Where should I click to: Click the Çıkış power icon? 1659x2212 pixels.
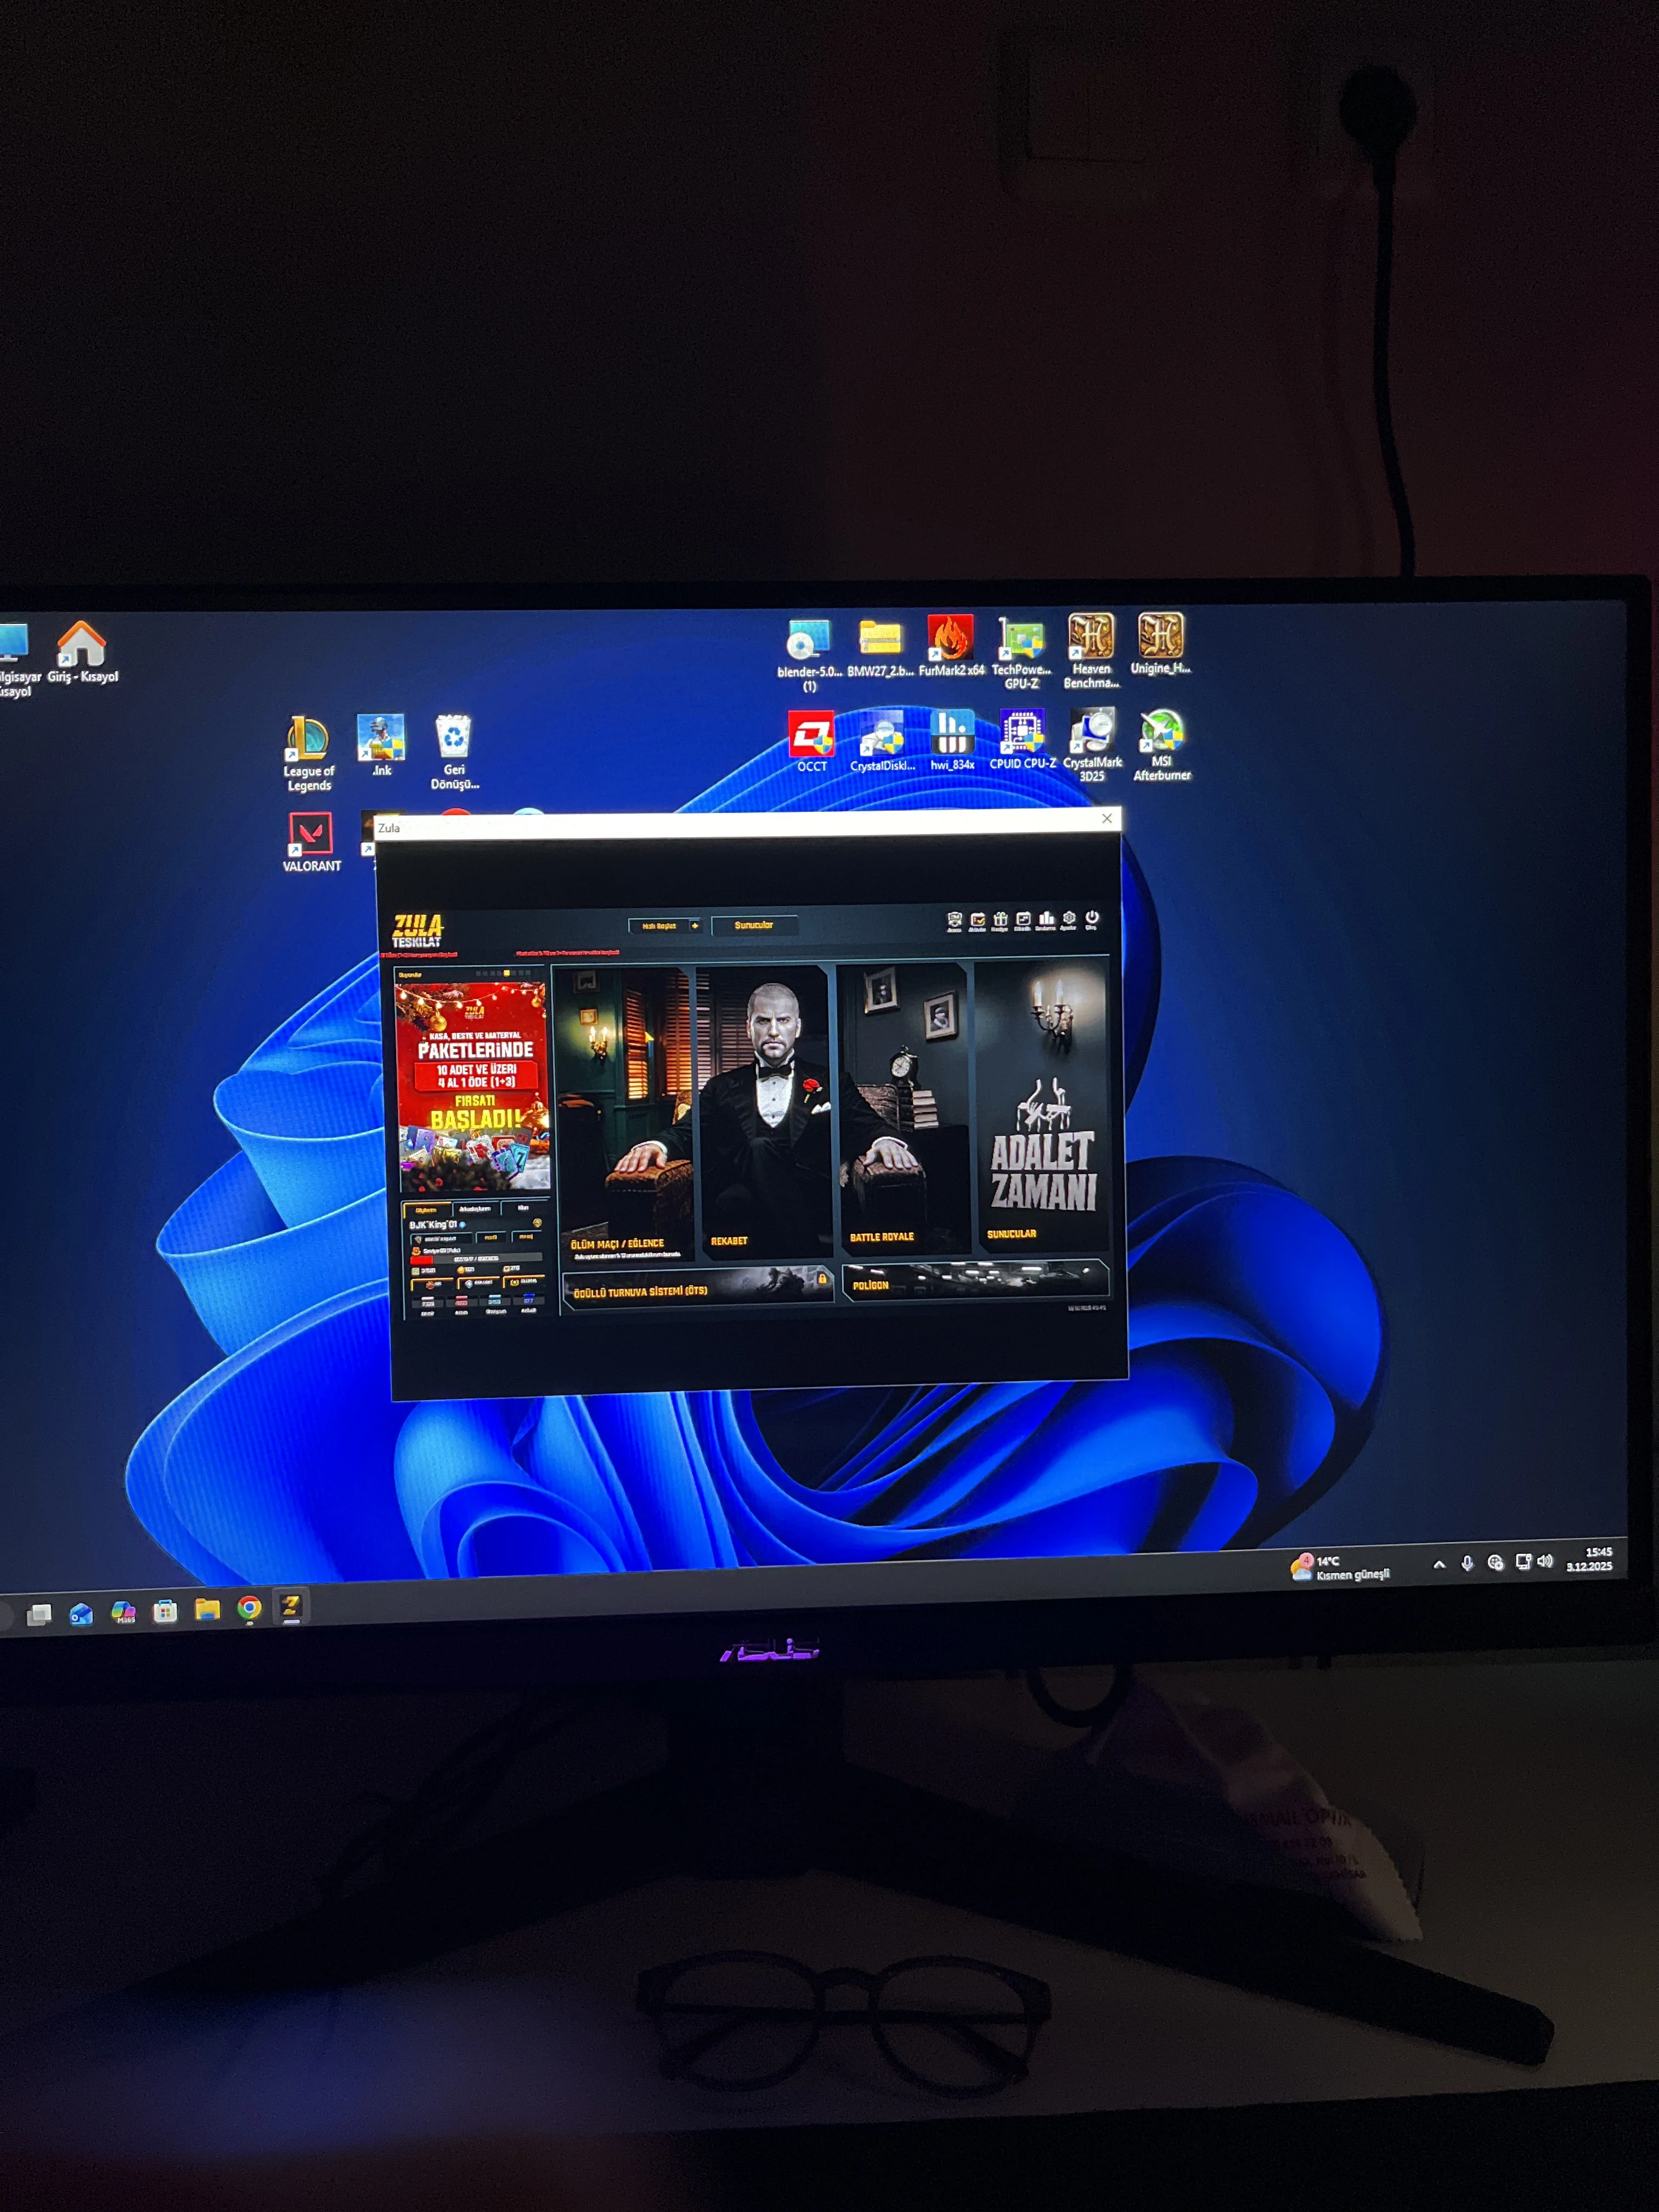coord(1092,918)
